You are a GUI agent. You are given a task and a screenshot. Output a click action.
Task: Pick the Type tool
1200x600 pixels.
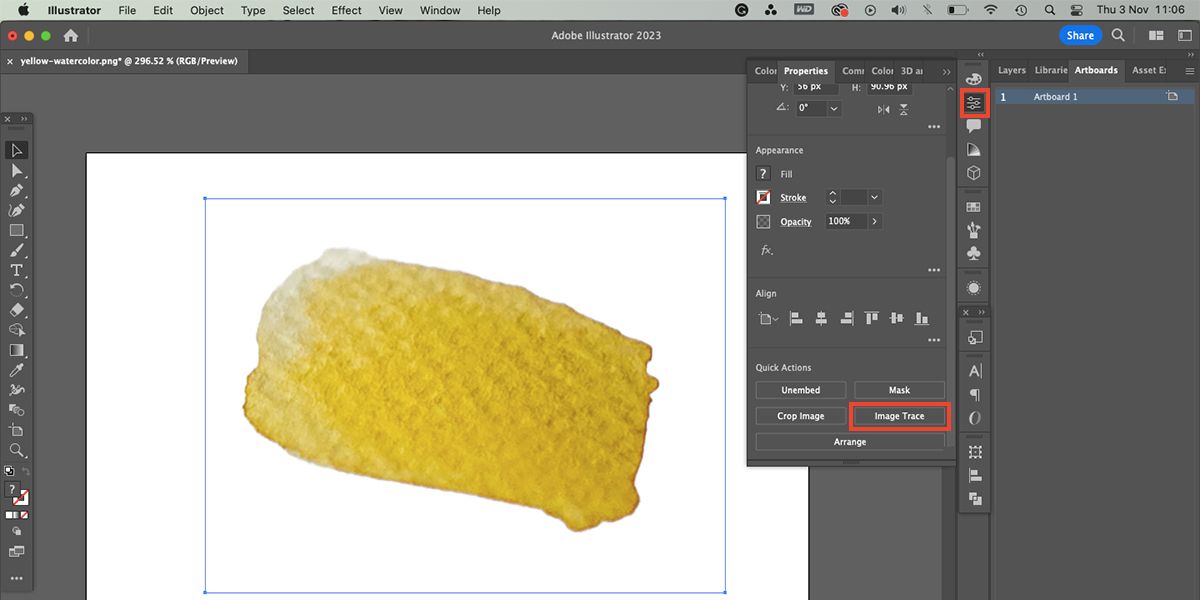coord(17,271)
